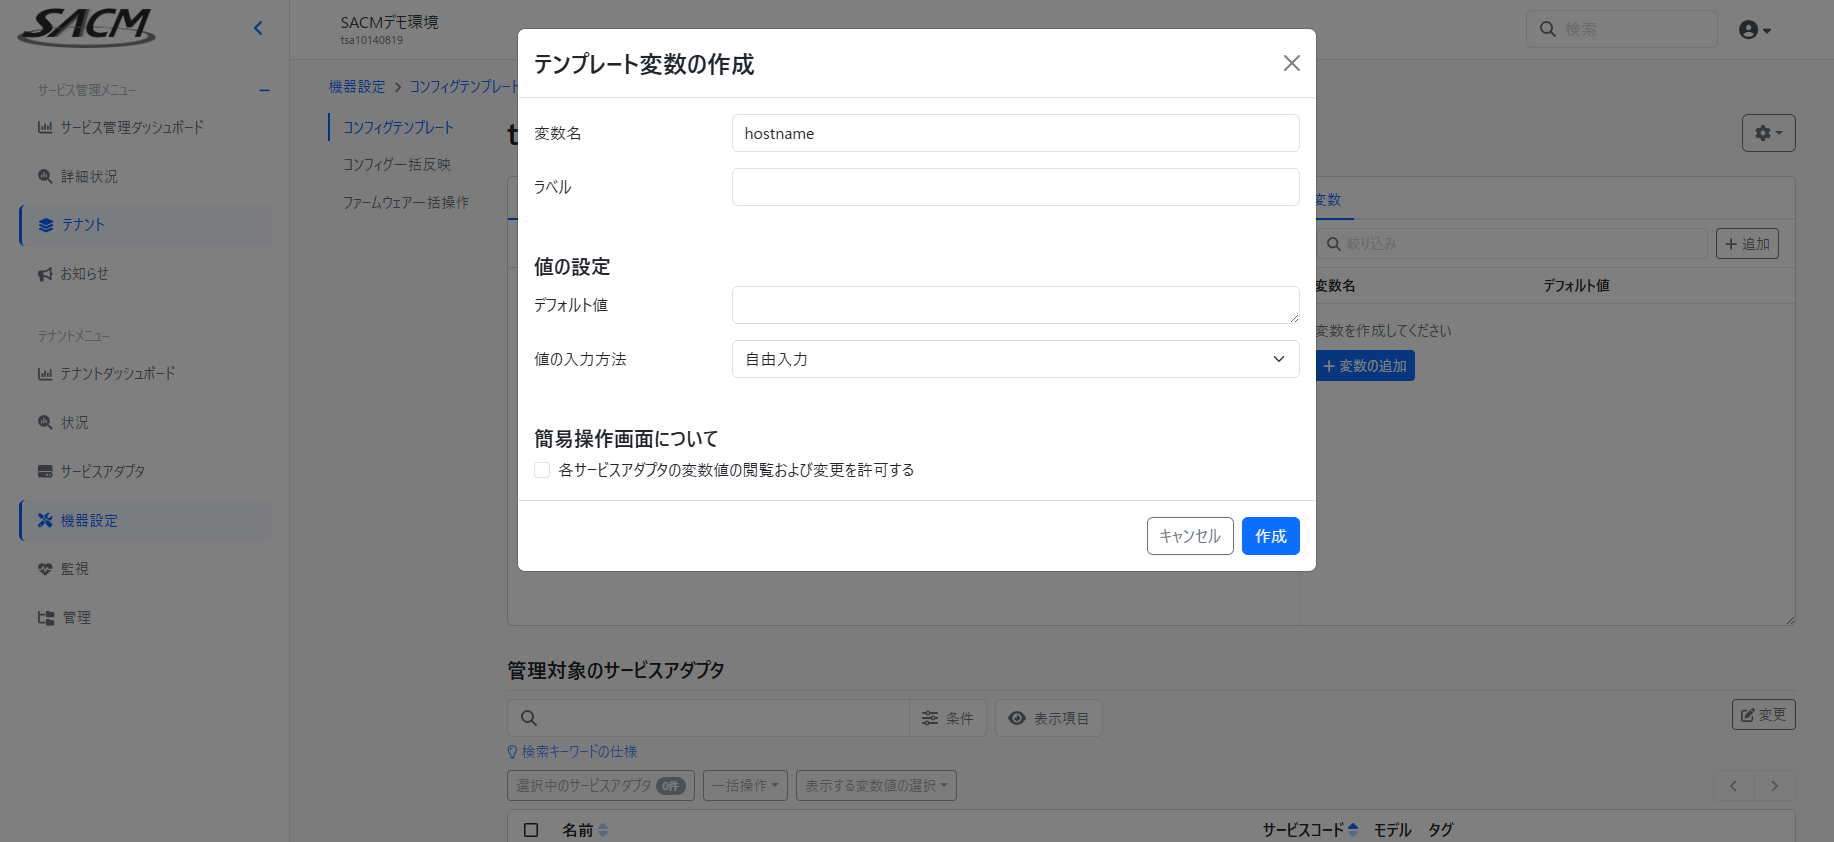Screen dimensions: 1834x842
Task: Collapse sidebar with the chevron icon
Action: [x=258, y=28]
